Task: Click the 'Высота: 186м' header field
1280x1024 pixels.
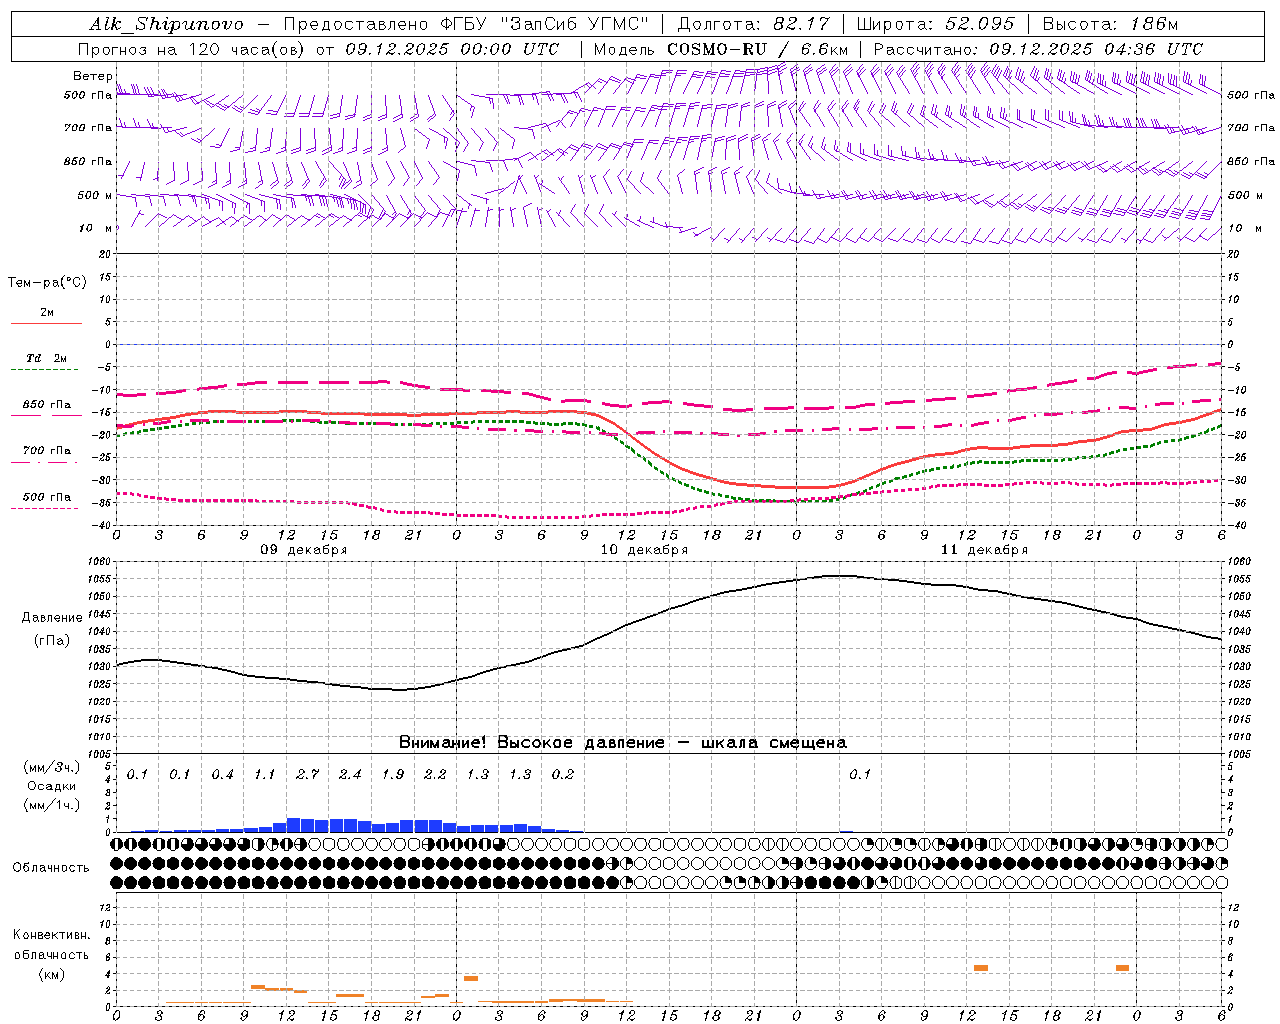Action: [1110, 24]
